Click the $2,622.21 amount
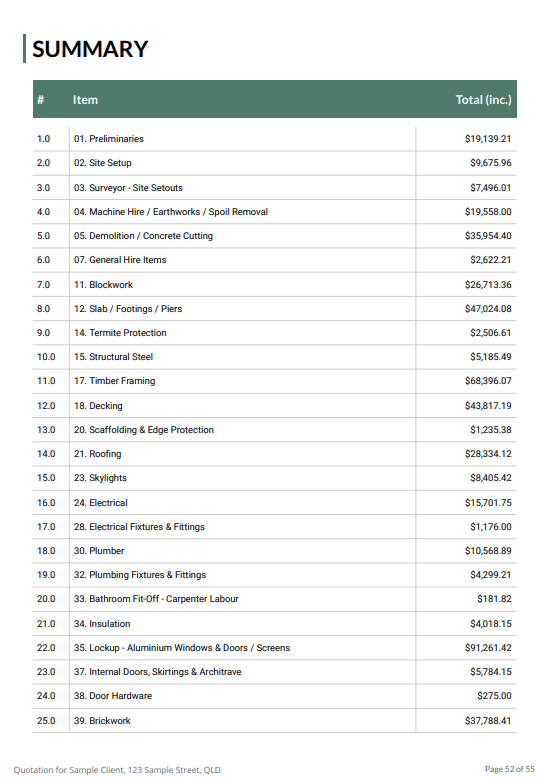This screenshot has width=547, height=778. (491, 259)
